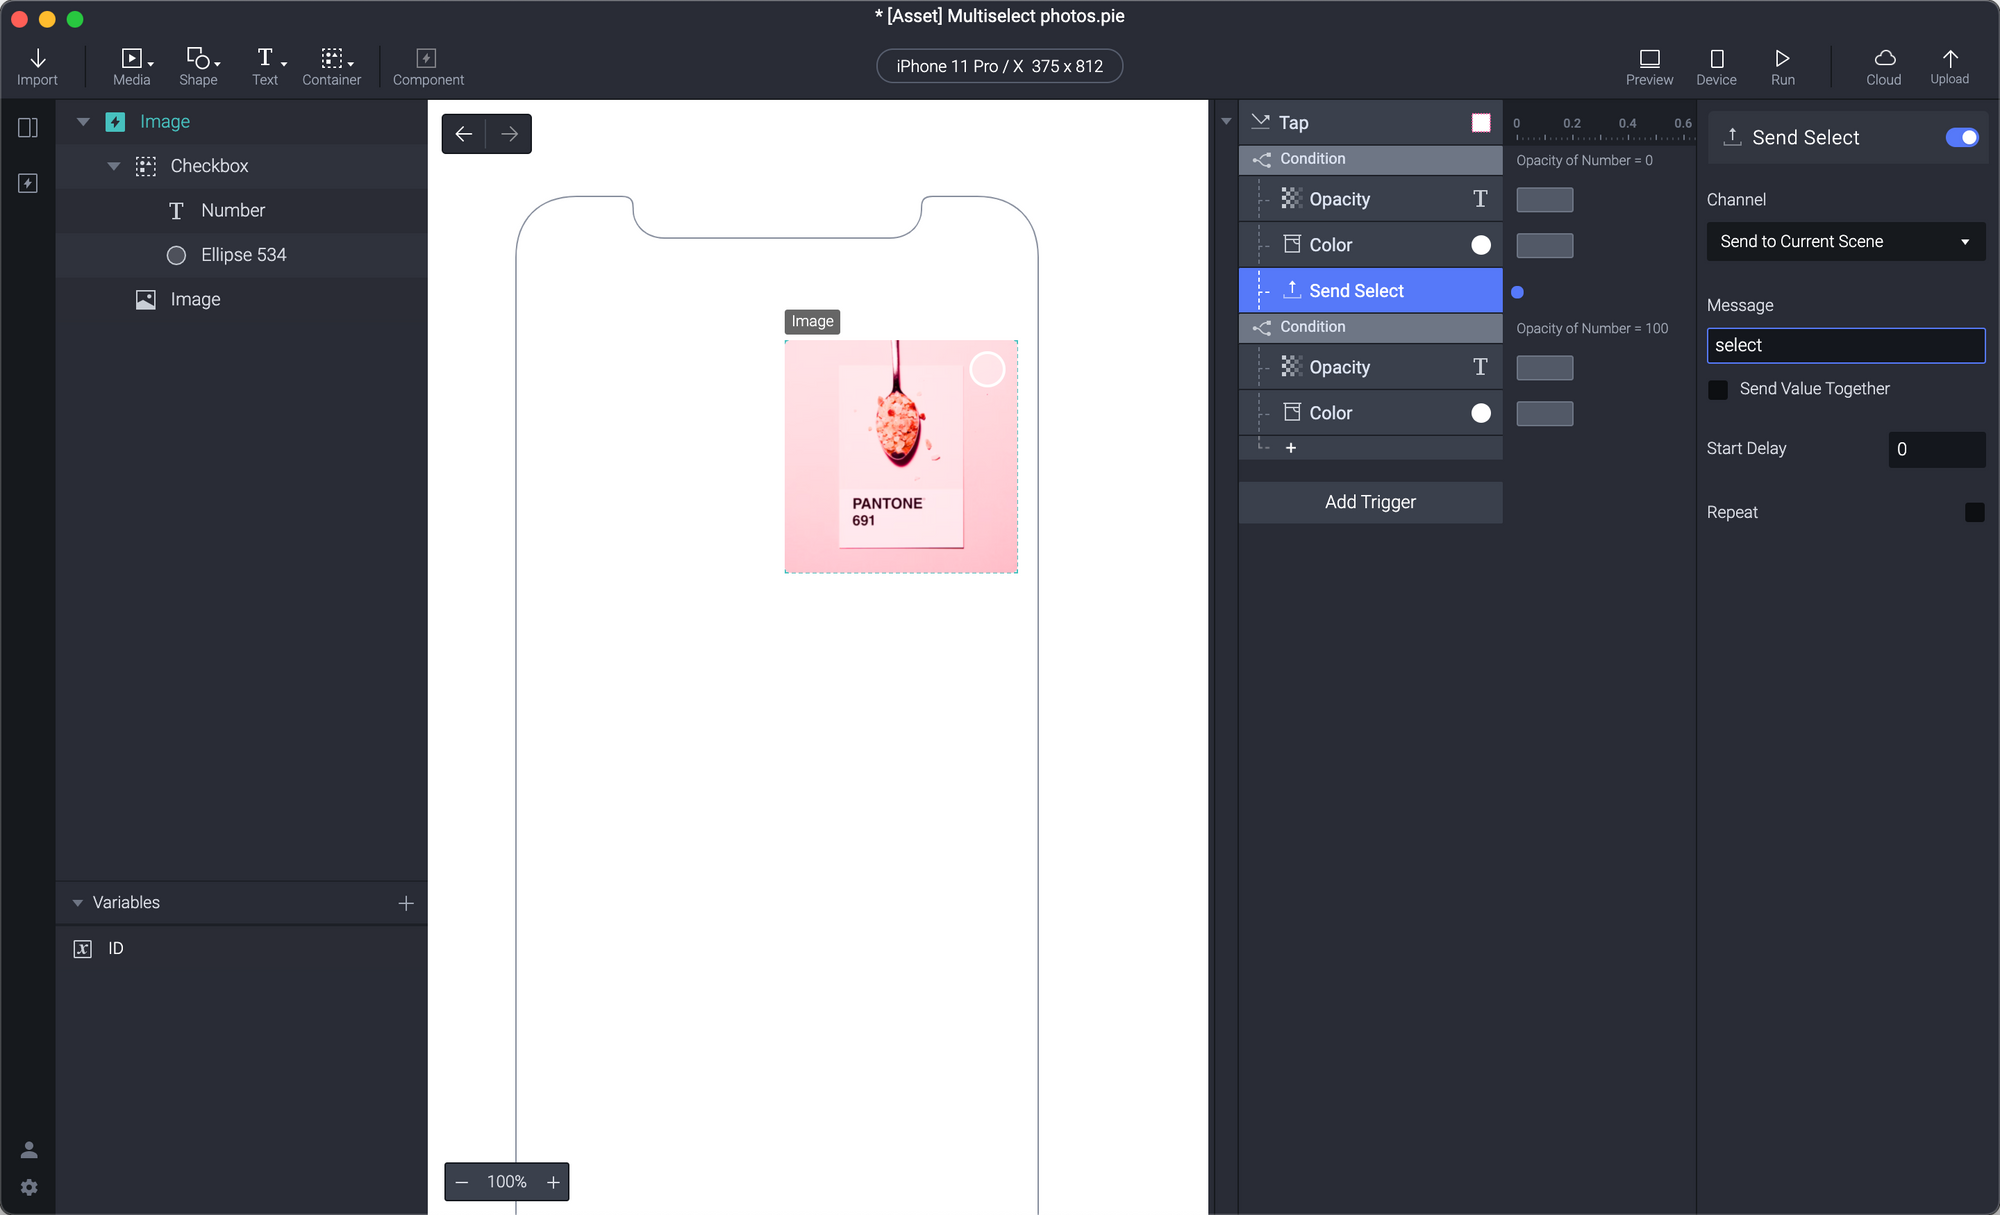Check the Repeat checkbox

click(x=1974, y=512)
